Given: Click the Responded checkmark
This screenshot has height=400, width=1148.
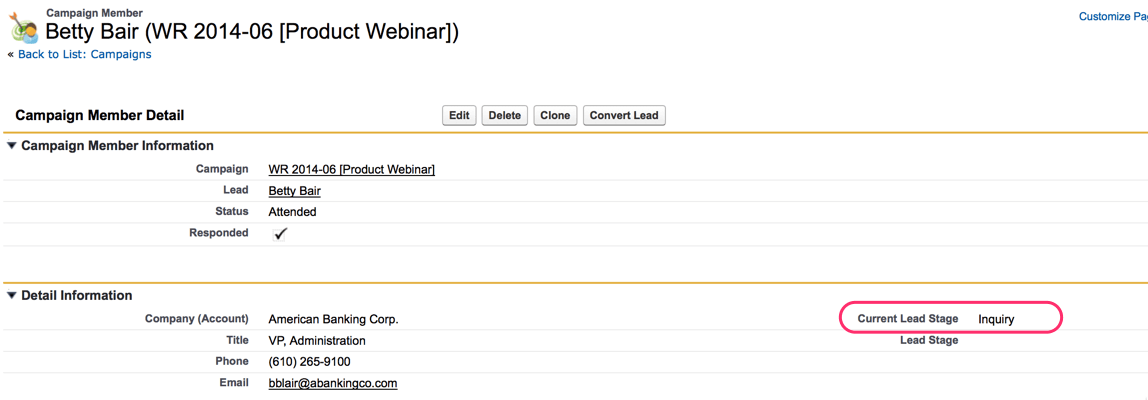Looking at the screenshot, I should click(x=281, y=233).
